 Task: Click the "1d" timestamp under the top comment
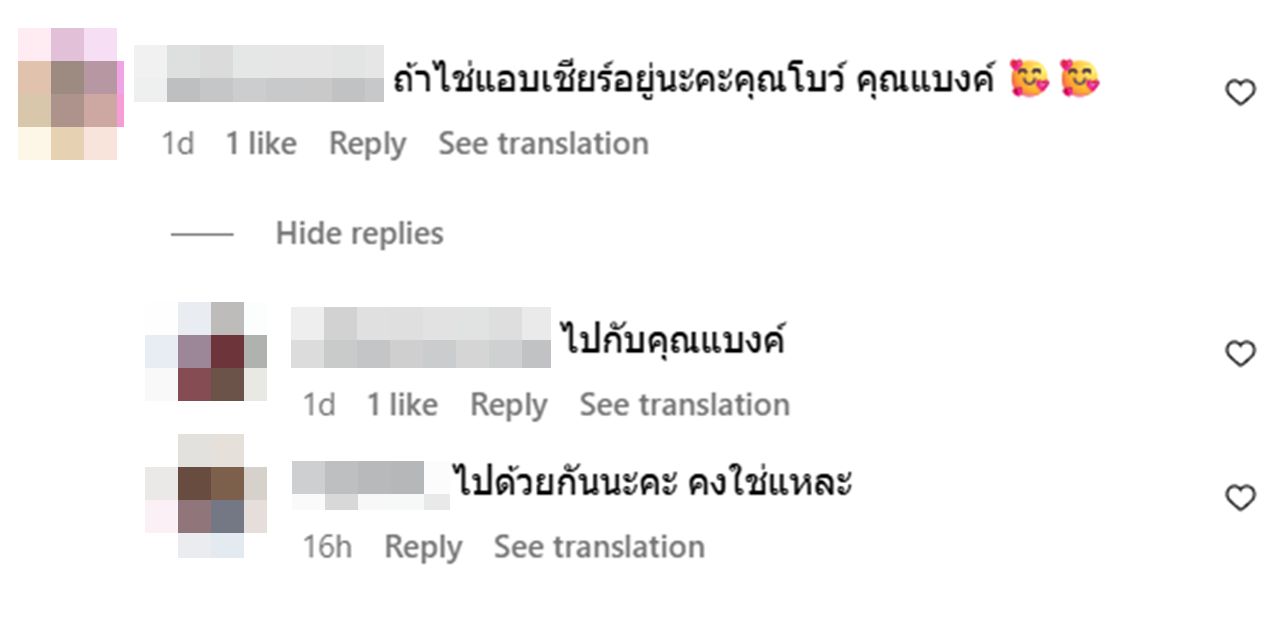pyautogui.click(x=178, y=144)
